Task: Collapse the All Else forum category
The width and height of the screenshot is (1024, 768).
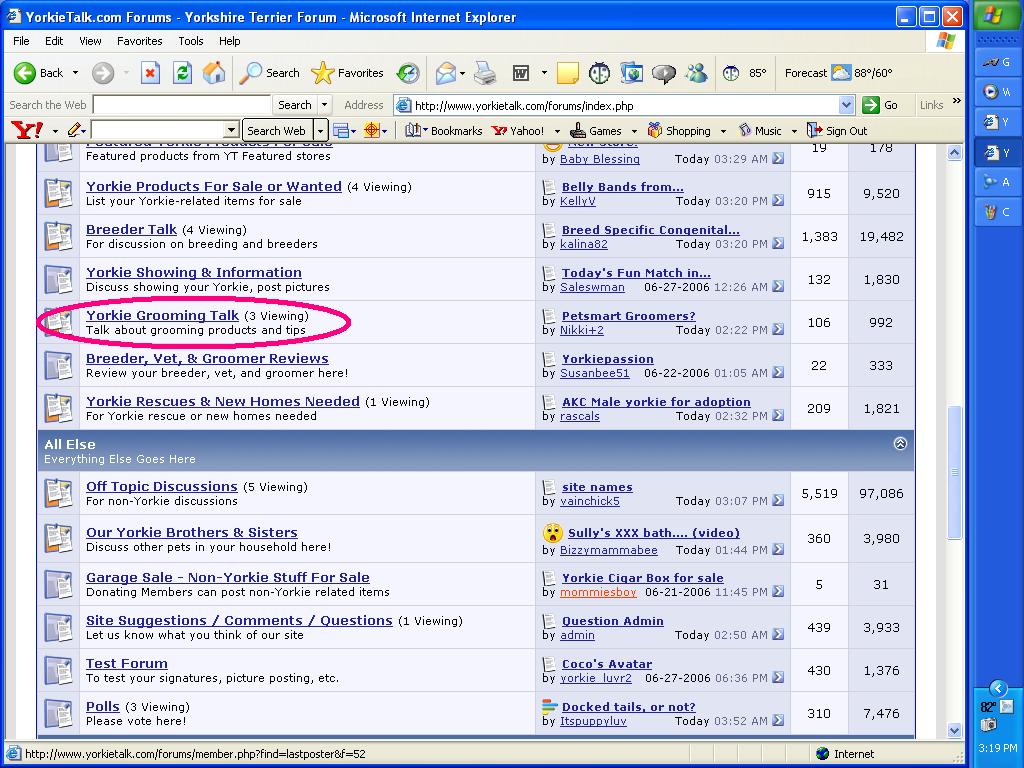Action: point(900,444)
